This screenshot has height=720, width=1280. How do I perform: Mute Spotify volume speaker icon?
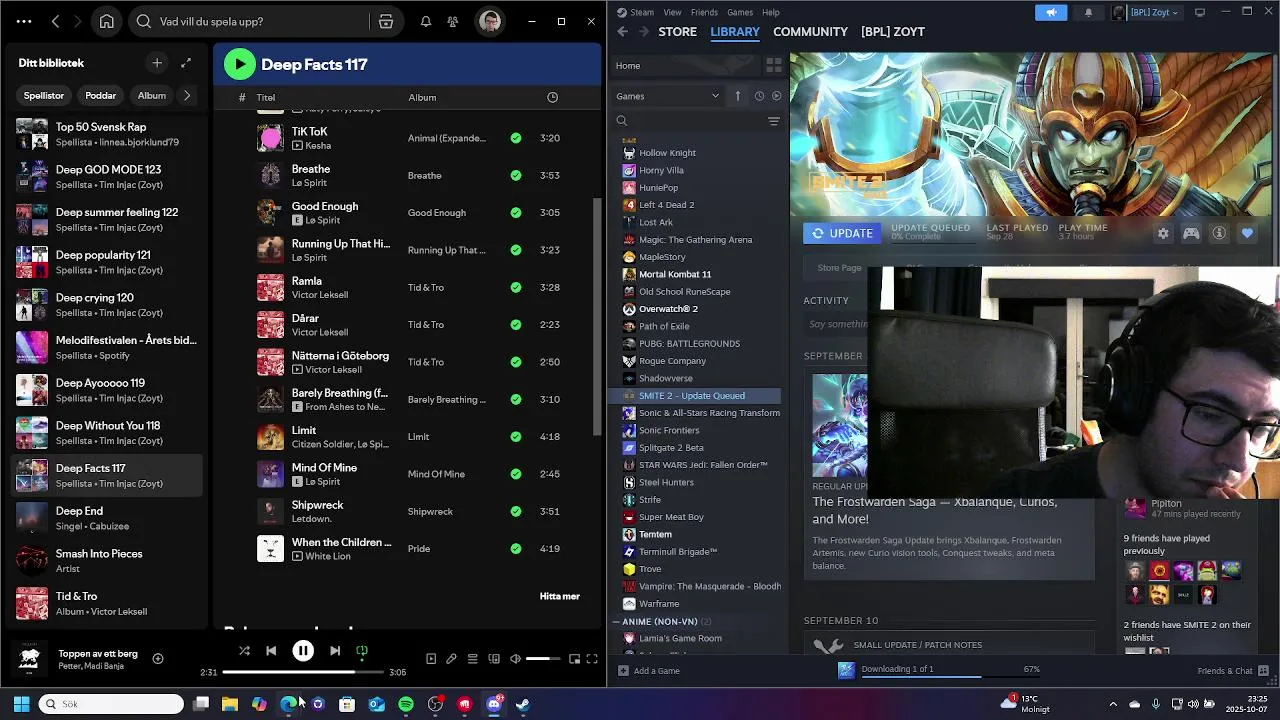tap(515, 659)
